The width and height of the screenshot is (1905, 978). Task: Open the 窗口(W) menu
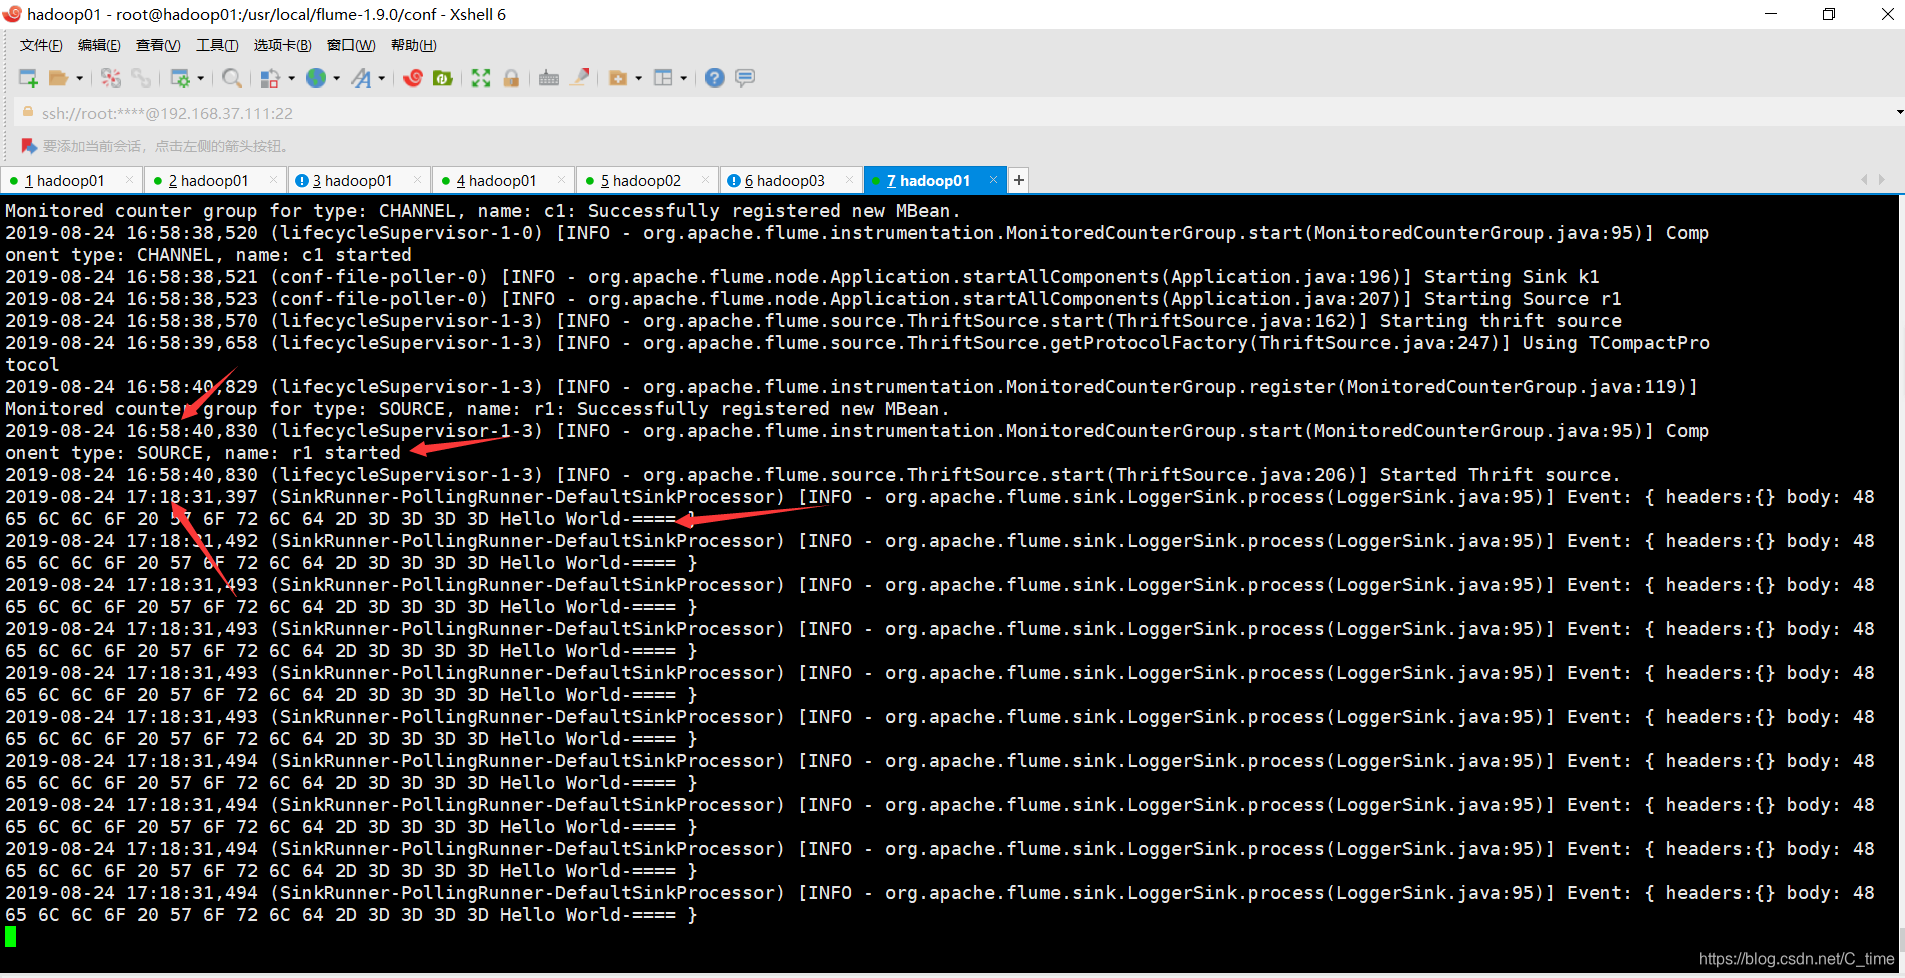[x=351, y=45]
